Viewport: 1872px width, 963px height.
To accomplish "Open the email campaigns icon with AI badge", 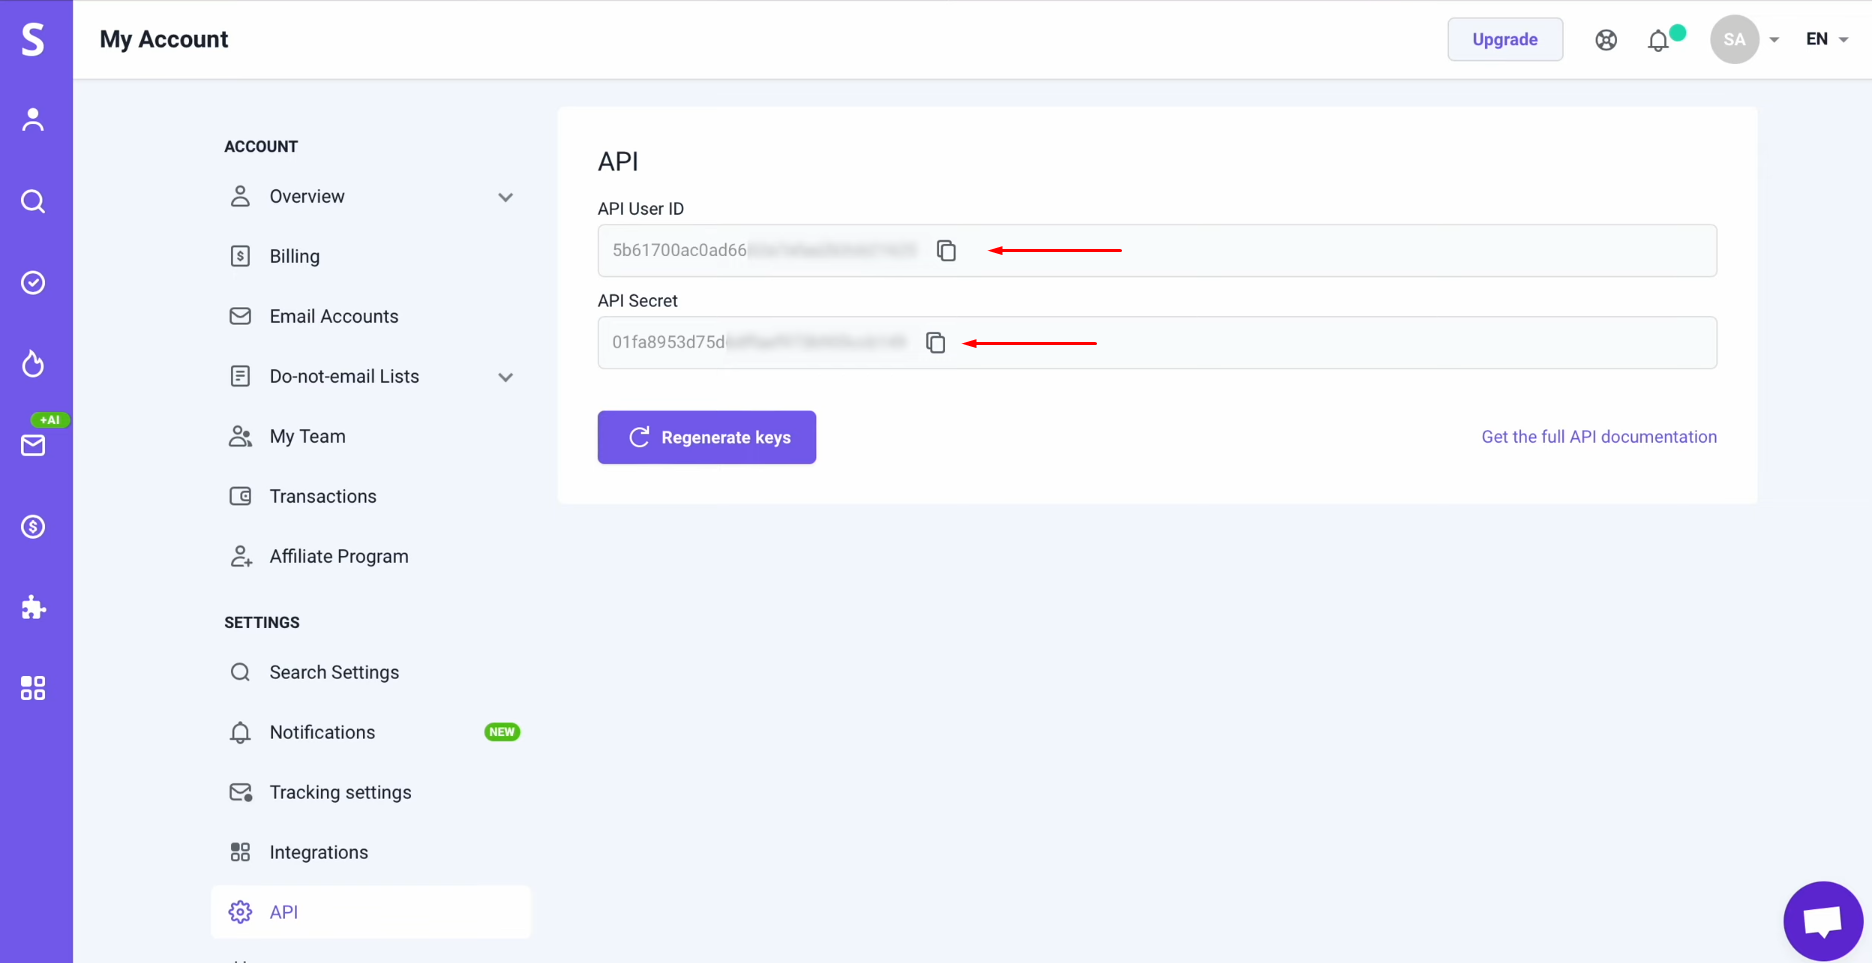I will [33, 445].
